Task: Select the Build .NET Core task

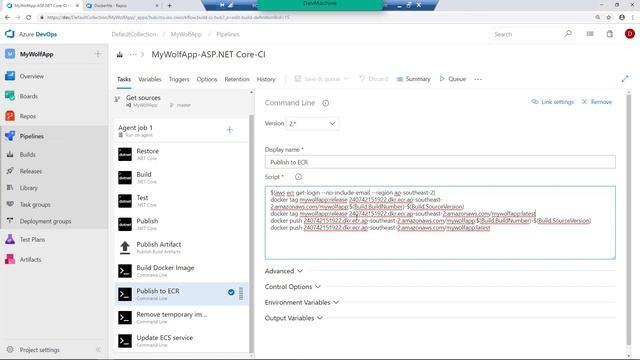Action: pyautogui.click(x=181, y=178)
